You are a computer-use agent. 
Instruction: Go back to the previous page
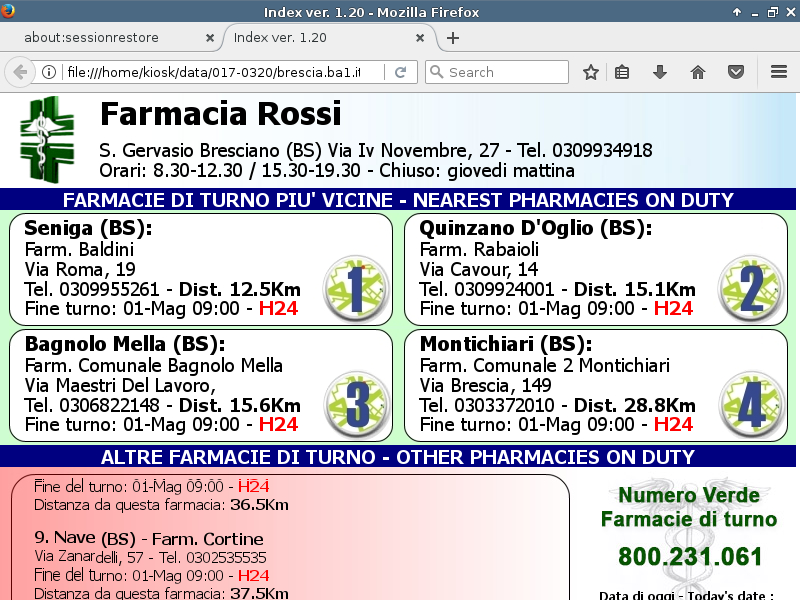(20, 72)
